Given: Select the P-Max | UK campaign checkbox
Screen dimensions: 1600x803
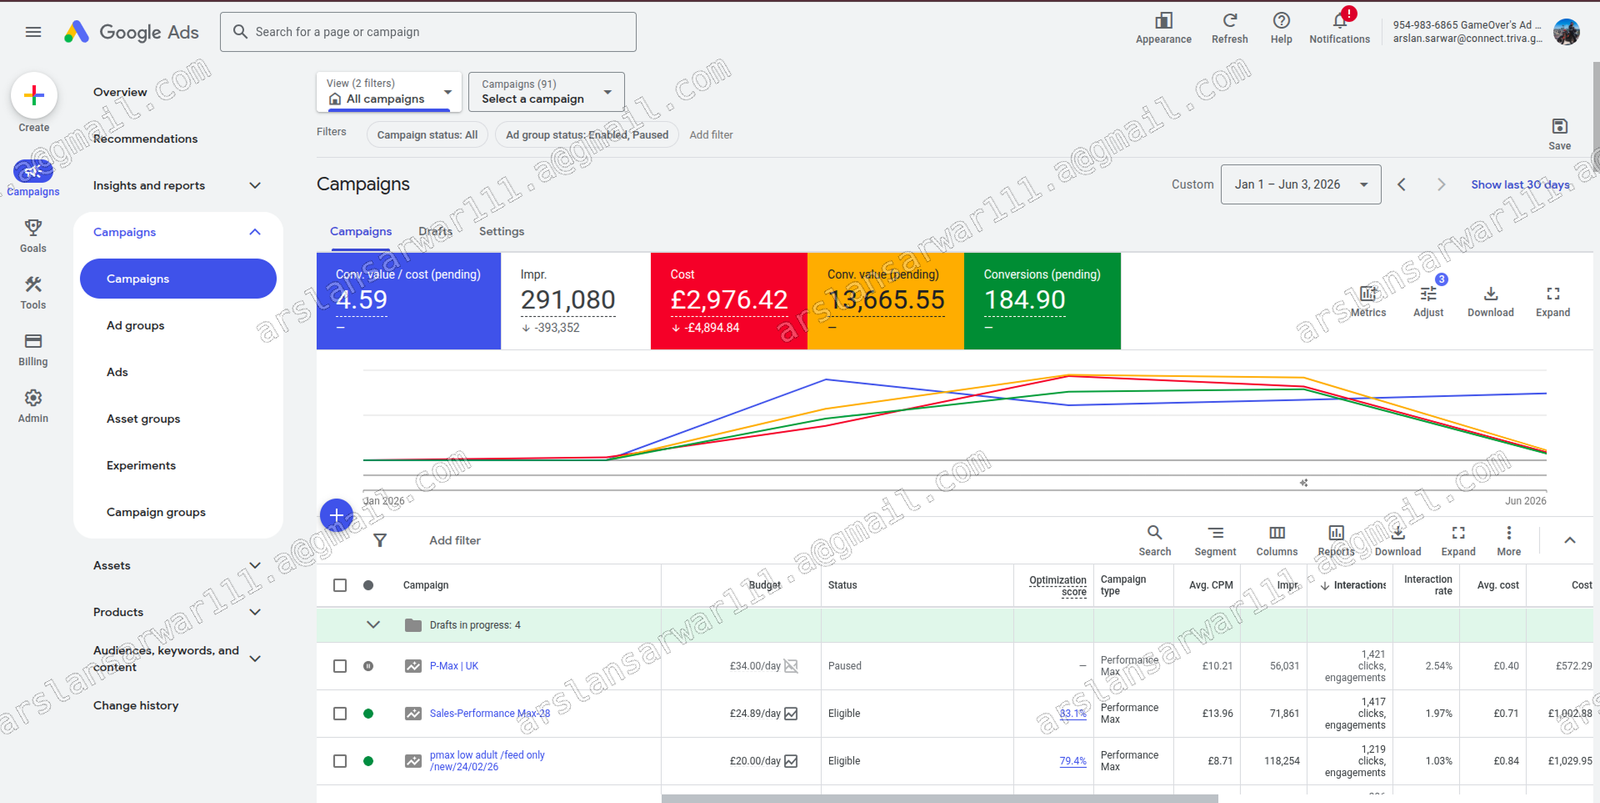Looking at the screenshot, I should click(340, 666).
